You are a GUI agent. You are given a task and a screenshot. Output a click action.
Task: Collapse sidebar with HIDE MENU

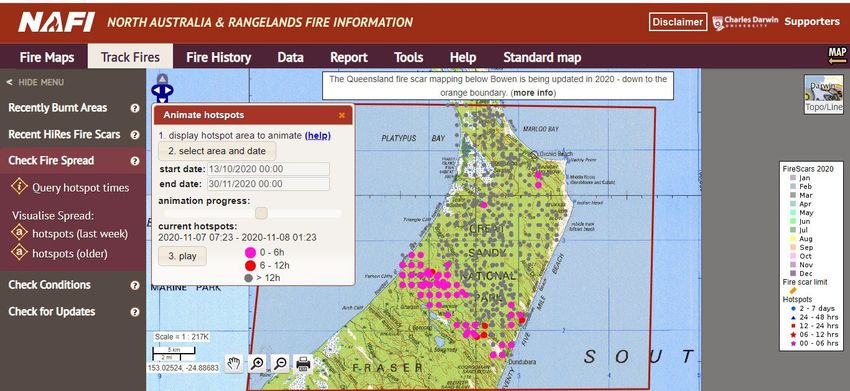35,82
